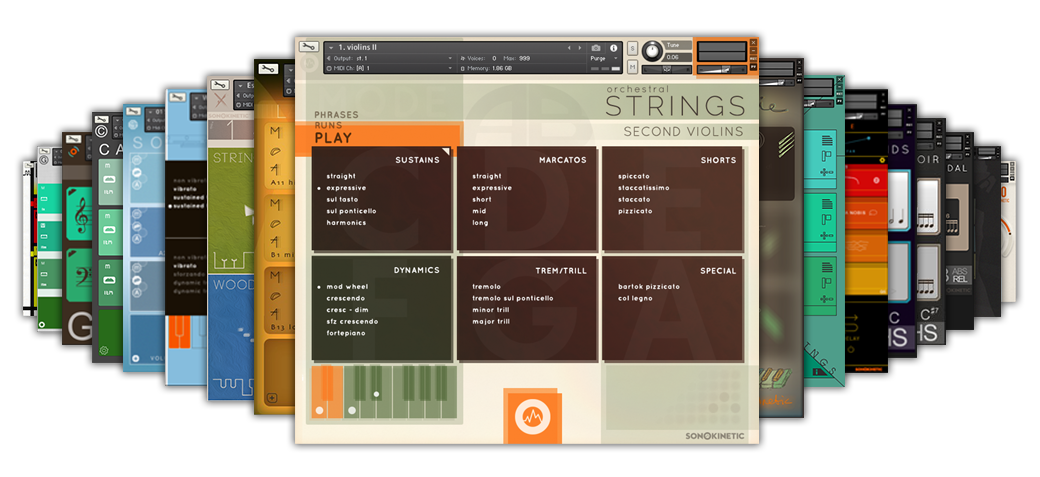Viewport: 1040px width, 477px height.
Task: Click the DYNAMICS panel header
Action: pos(416,270)
